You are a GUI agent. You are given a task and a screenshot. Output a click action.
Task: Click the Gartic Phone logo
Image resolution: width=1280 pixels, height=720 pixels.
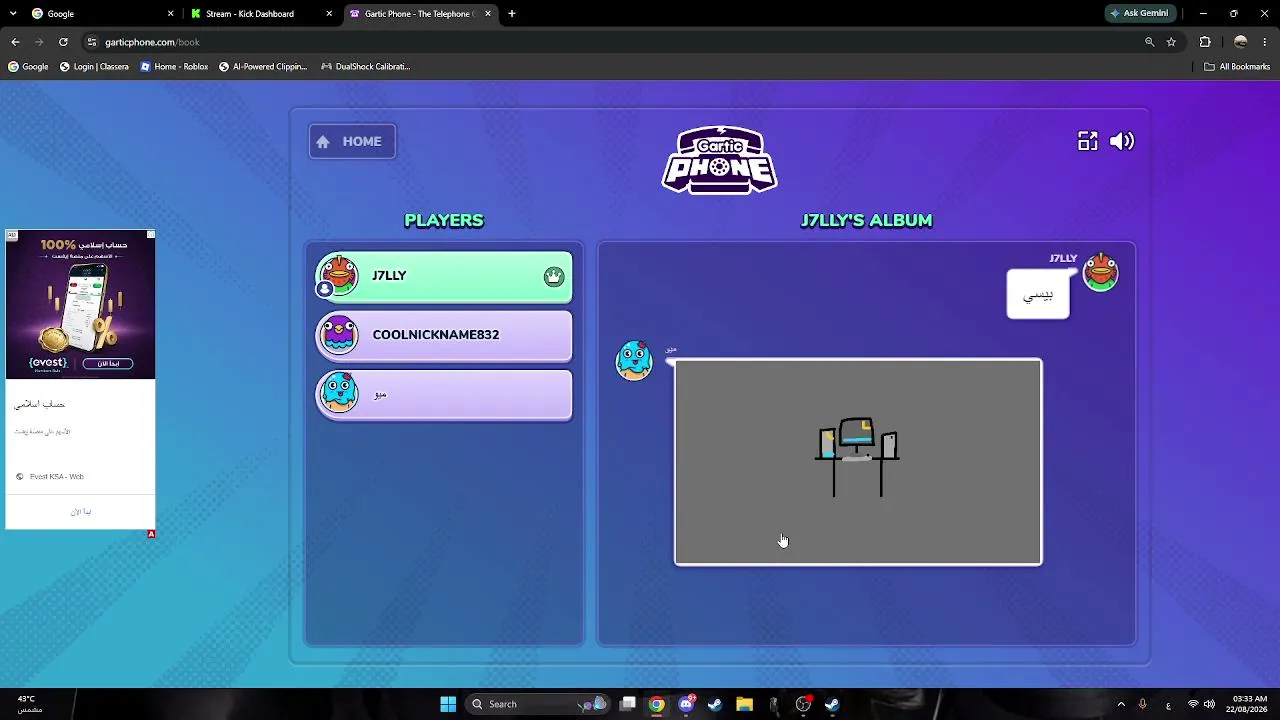[719, 160]
